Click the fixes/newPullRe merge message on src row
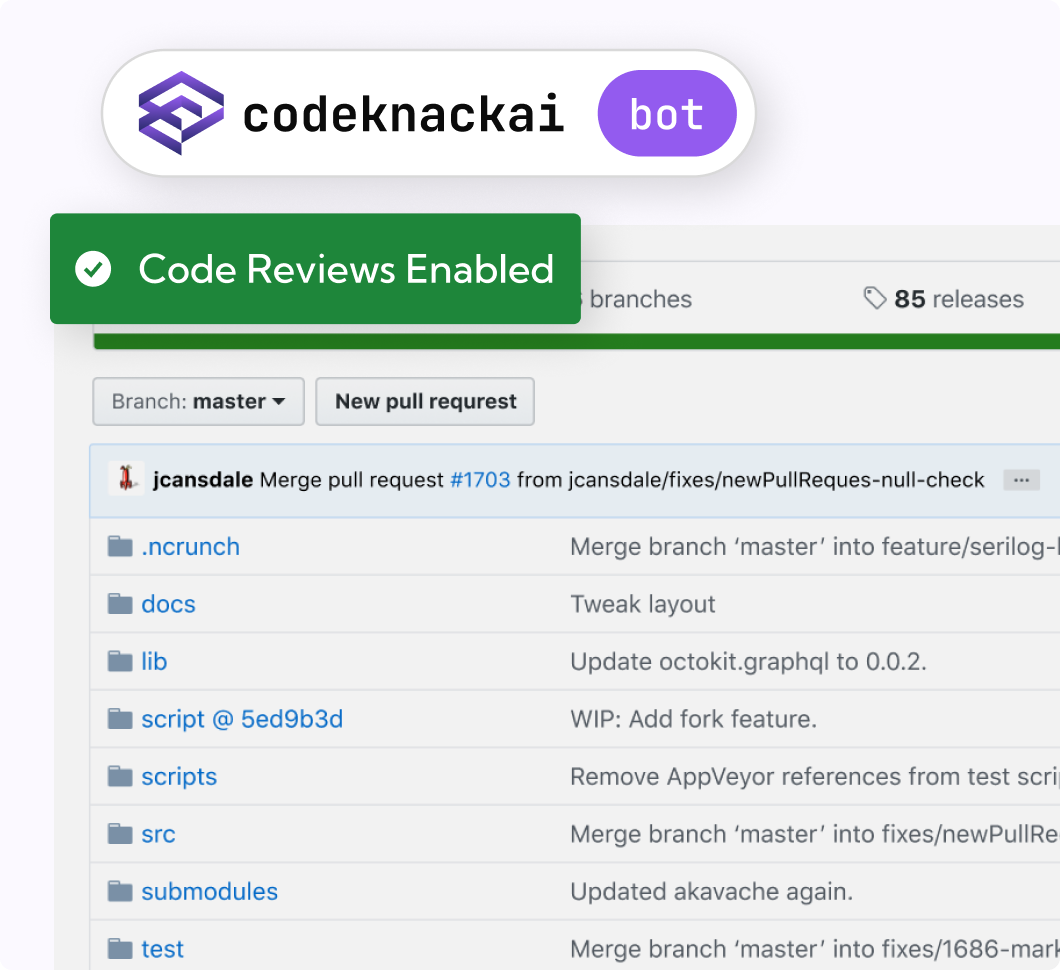The width and height of the screenshot is (1060, 970). pyautogui.click(x=815, y=834)
